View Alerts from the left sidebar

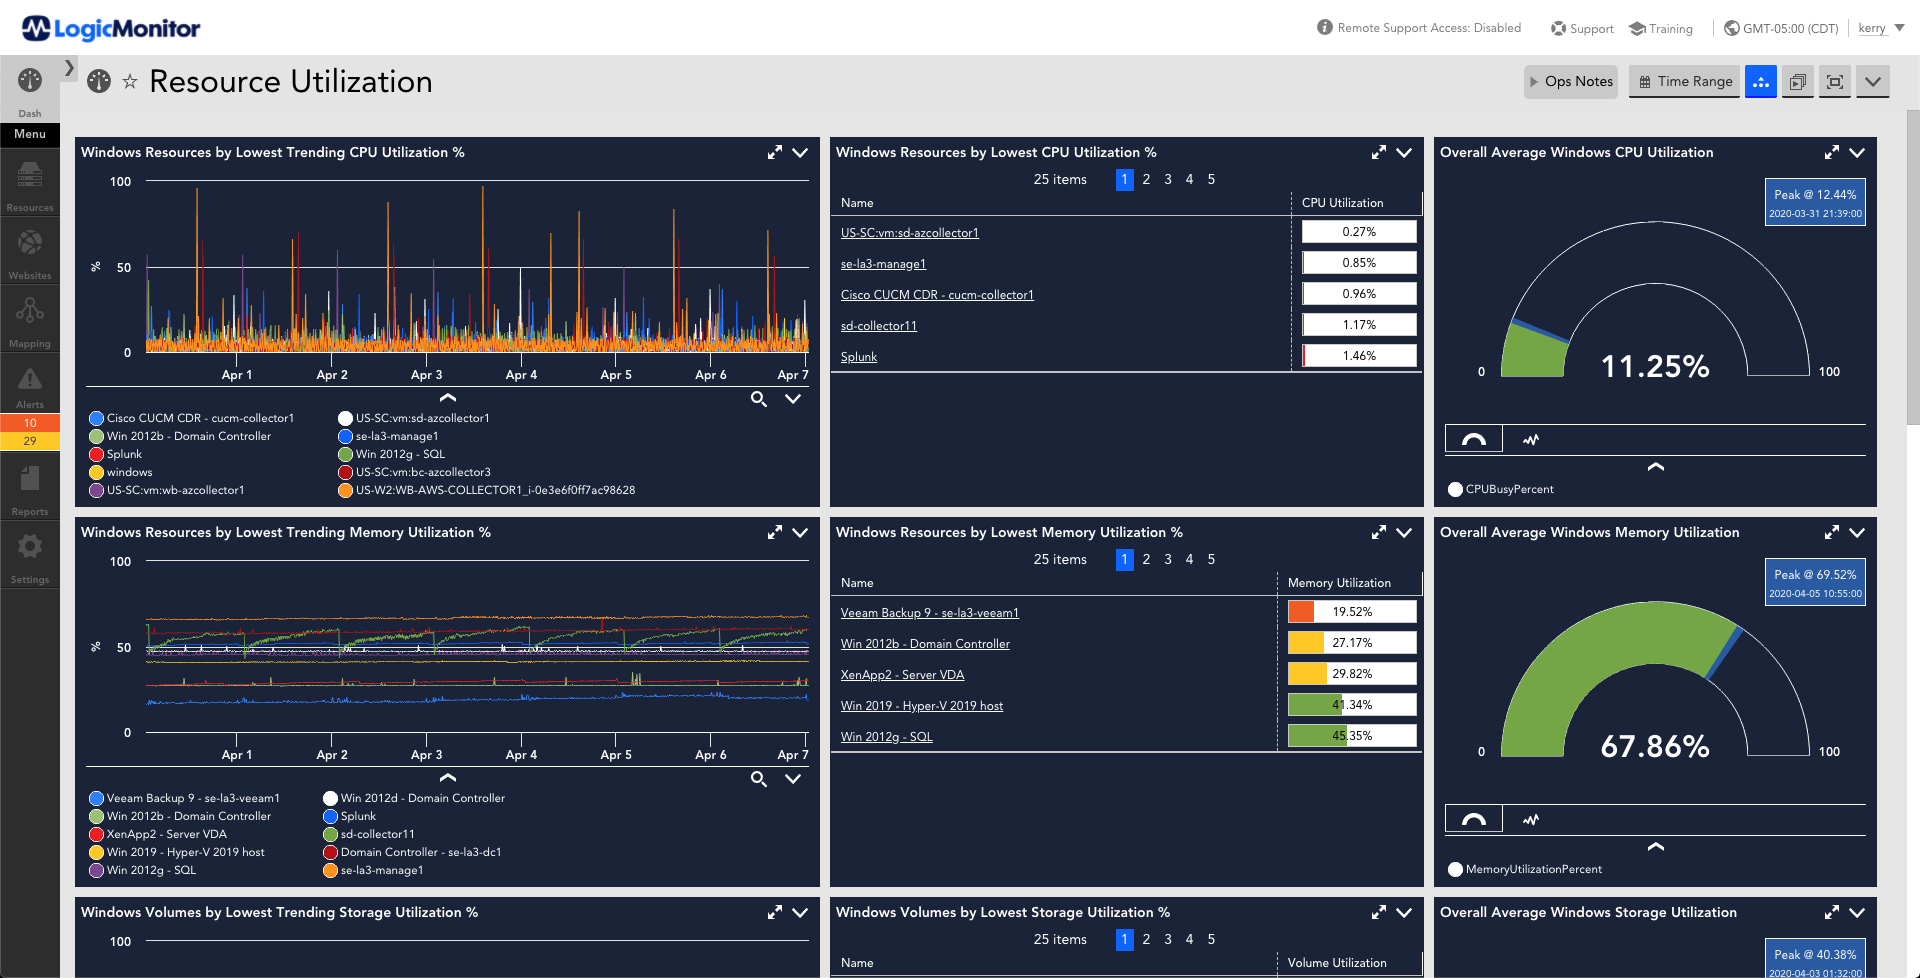[29, 384]
